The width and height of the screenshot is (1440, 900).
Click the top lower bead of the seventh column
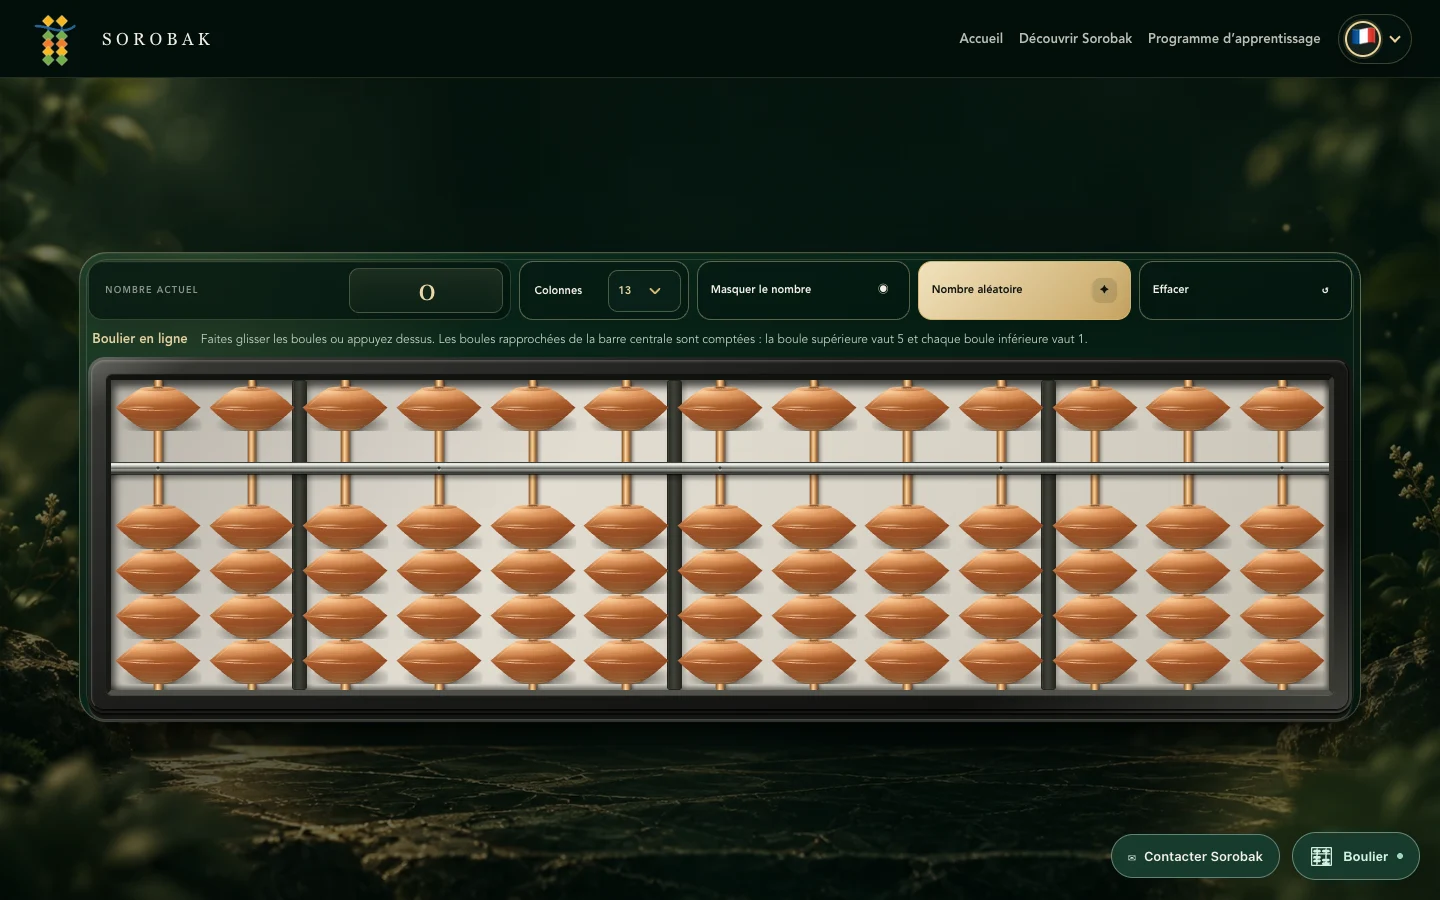point(720,526)
